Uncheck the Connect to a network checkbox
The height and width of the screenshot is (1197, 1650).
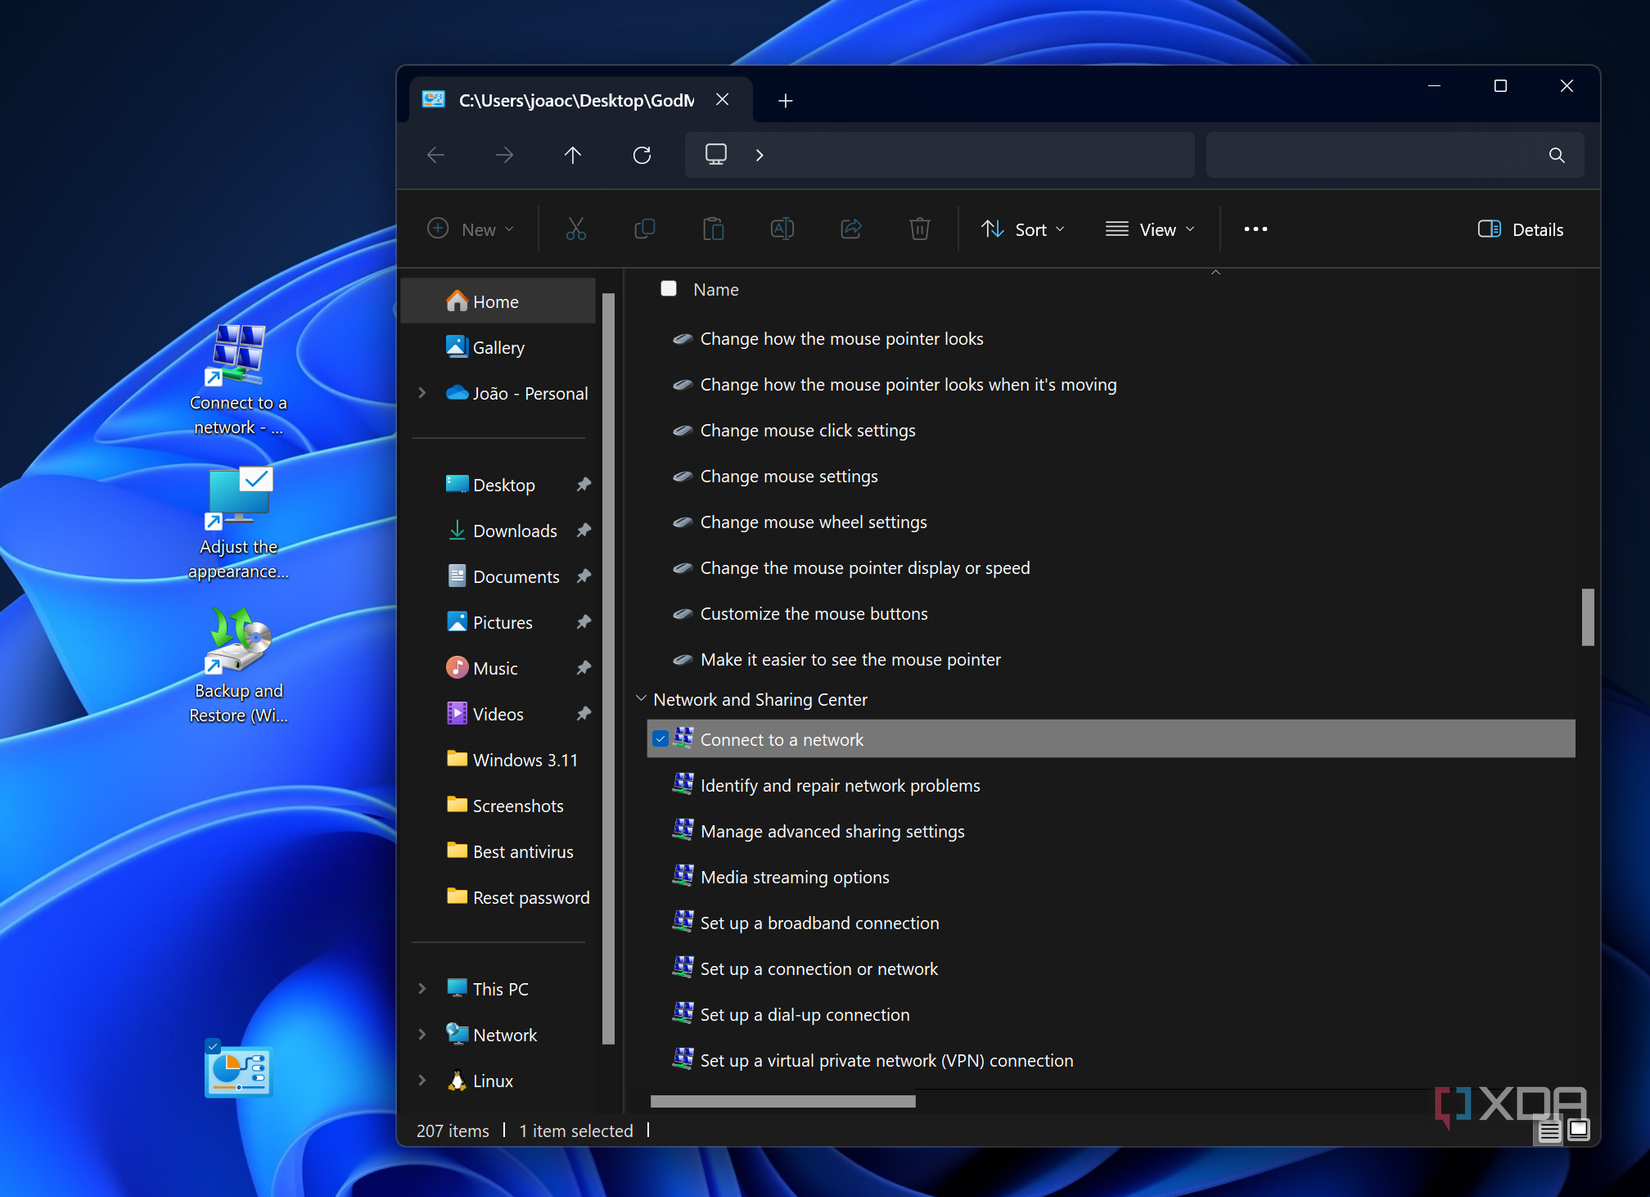point(661,739)
